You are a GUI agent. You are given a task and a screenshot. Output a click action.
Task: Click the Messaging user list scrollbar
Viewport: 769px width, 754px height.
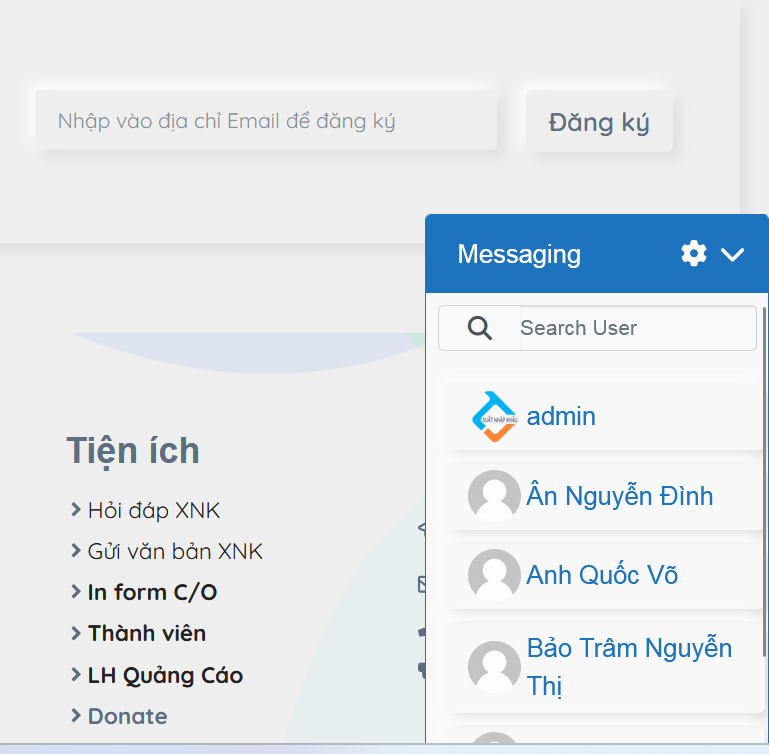coord(765,482)
